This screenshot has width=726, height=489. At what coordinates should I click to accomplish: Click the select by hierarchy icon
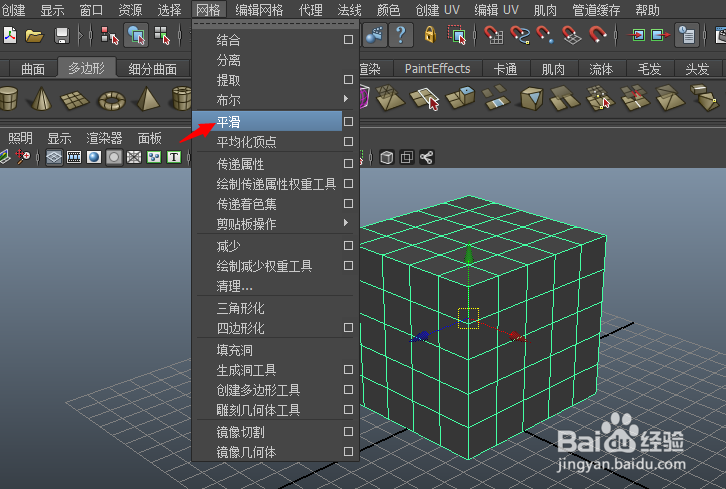(110, 35)
